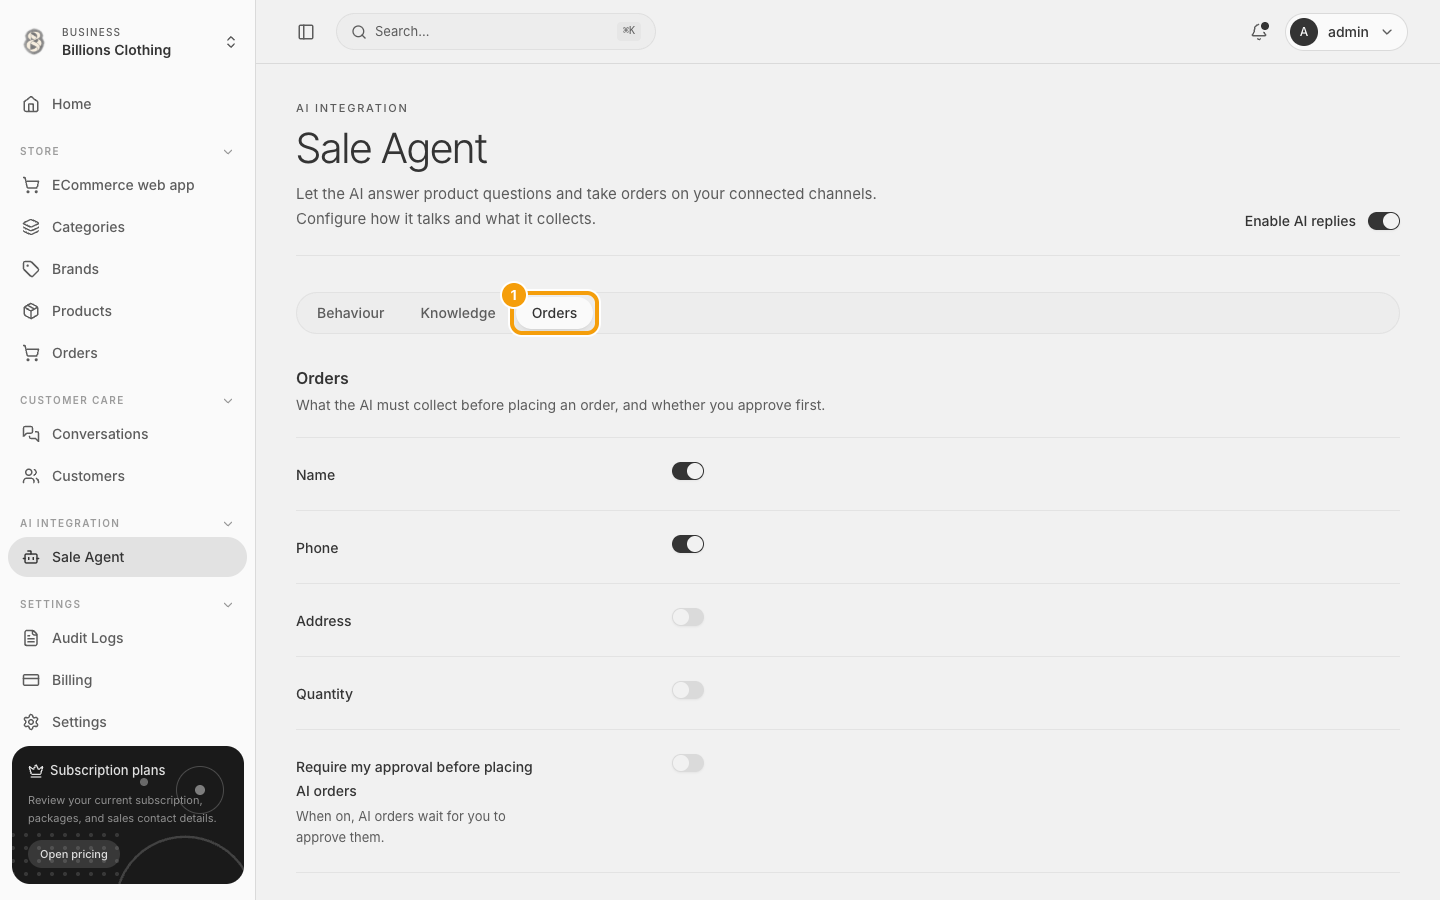Enable the Quantity toggle
The width and height of the screenshot is (1440, 900).
pyautogui.click(x=688, y=690)
